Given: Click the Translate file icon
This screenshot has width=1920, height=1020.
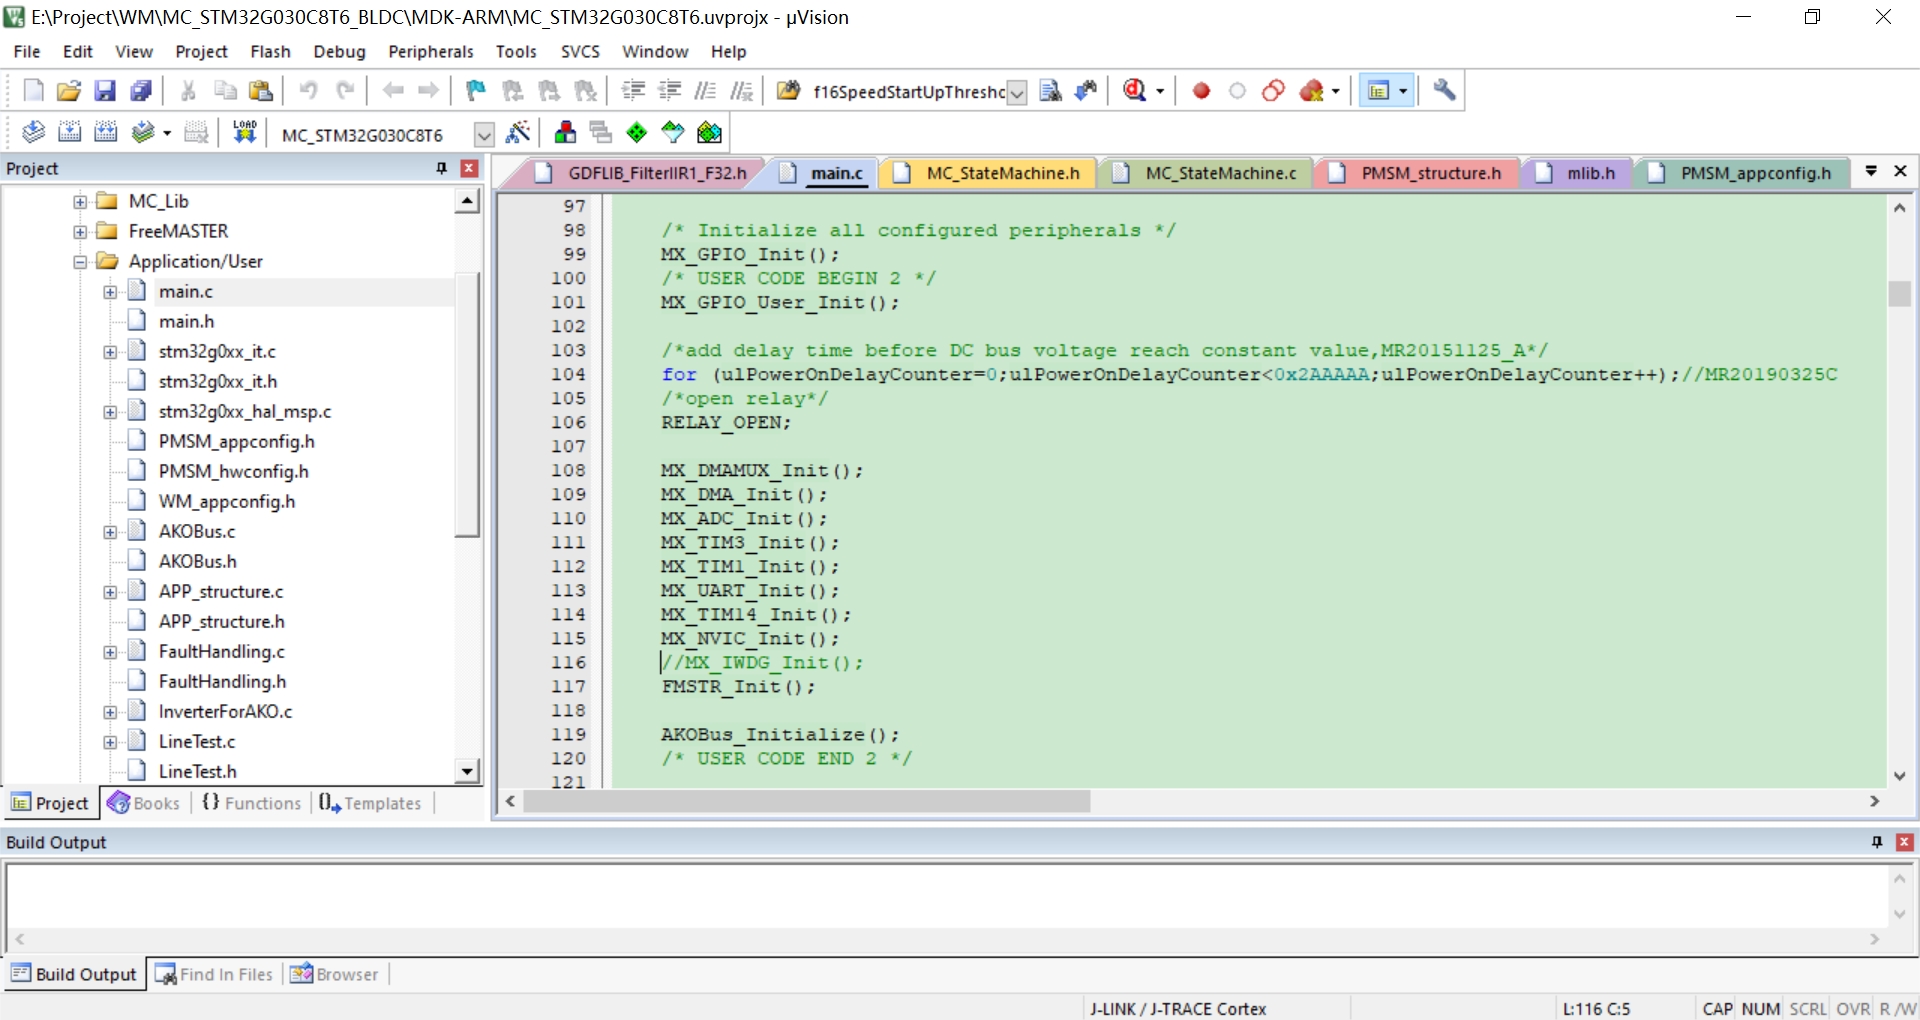Looking at the screenshot, I should click(33, 133).
